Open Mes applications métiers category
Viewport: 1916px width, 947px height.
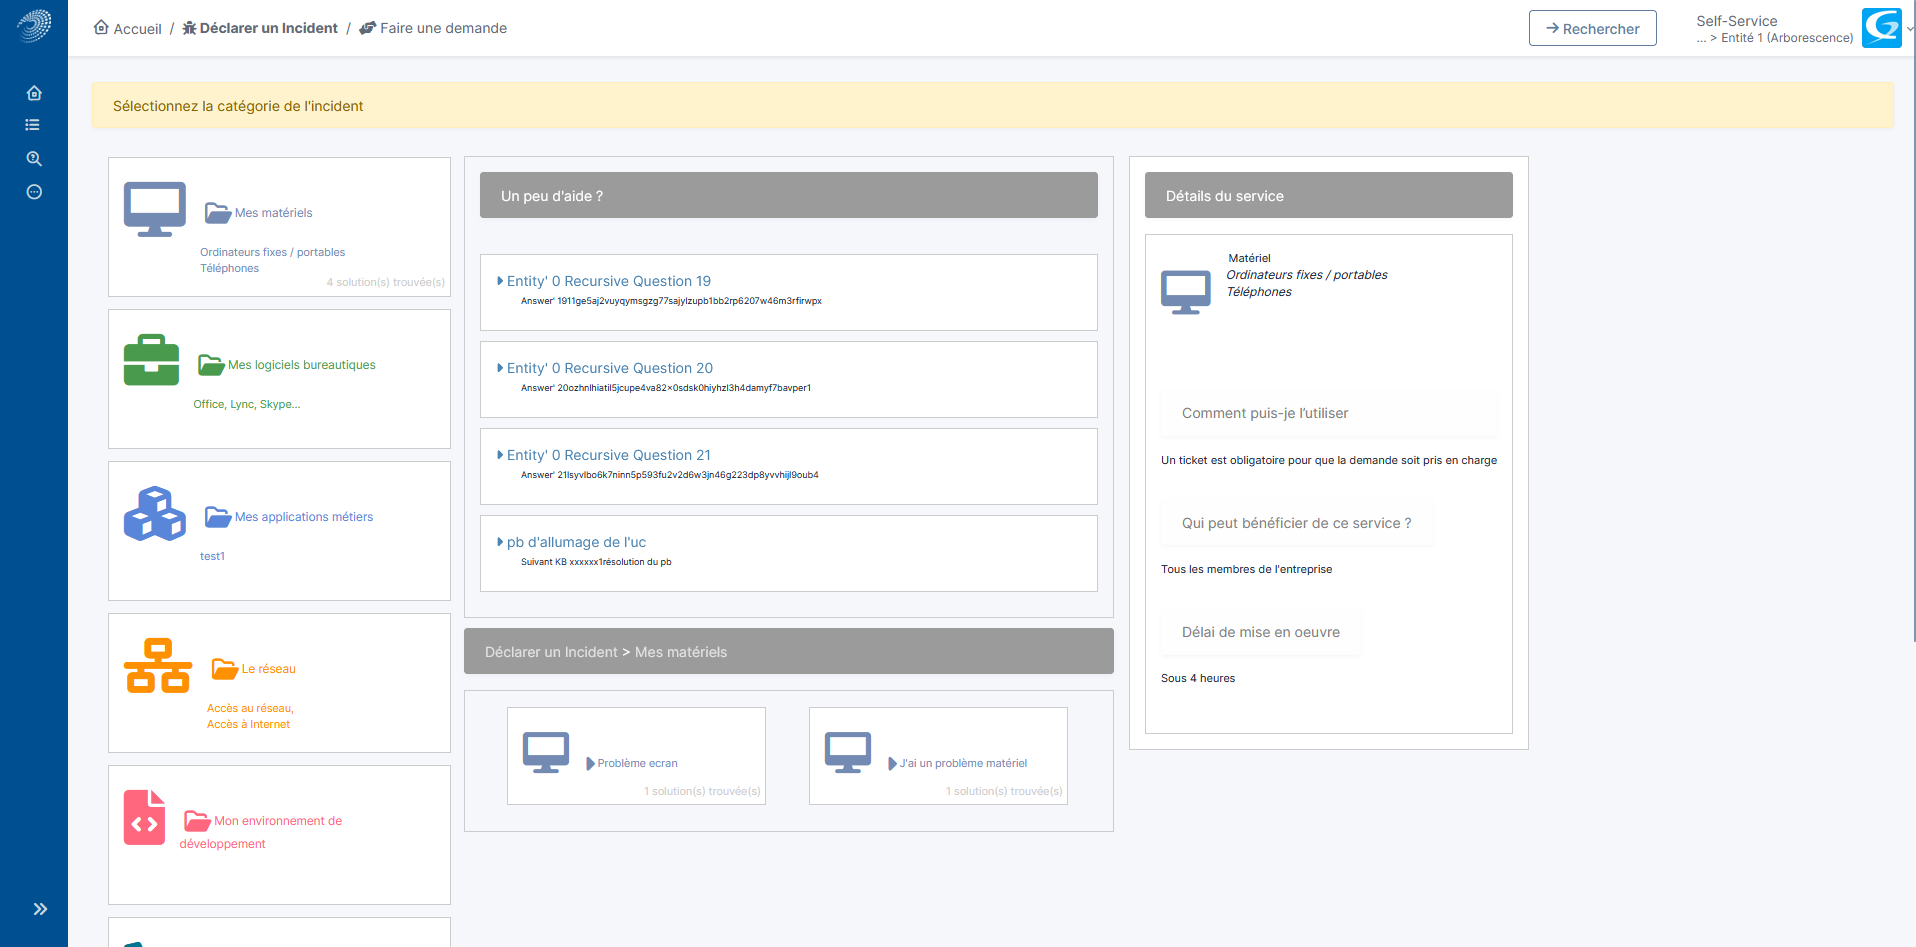point(304,517)
